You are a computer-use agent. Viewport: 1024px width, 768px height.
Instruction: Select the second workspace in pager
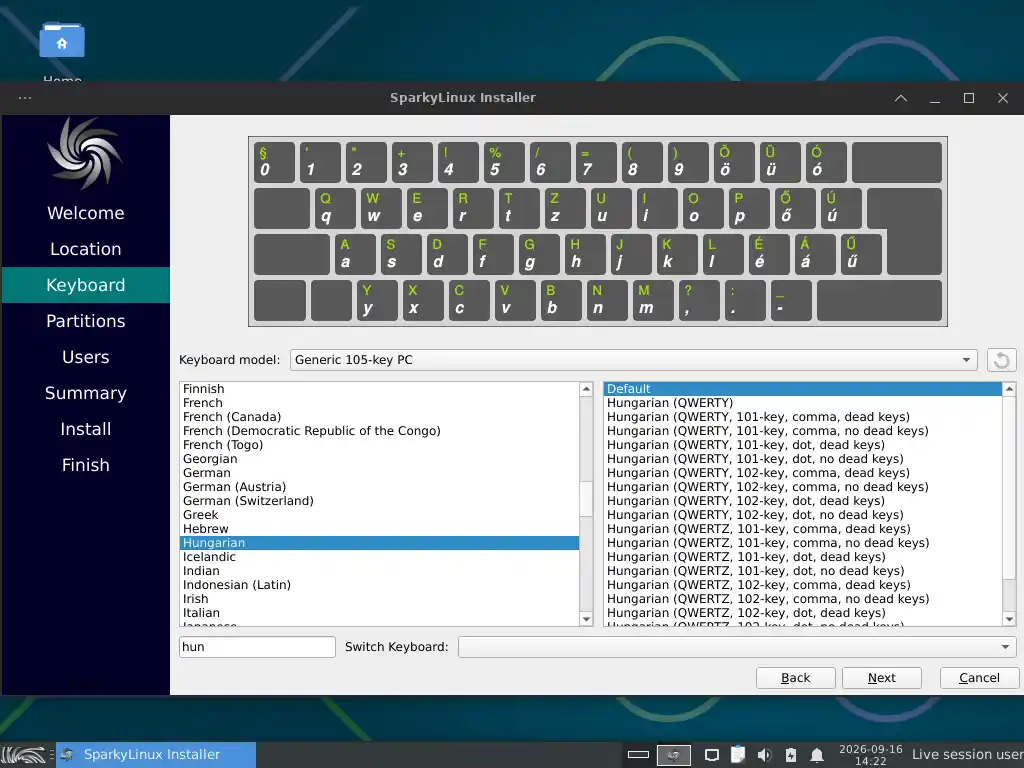point(673,755)
